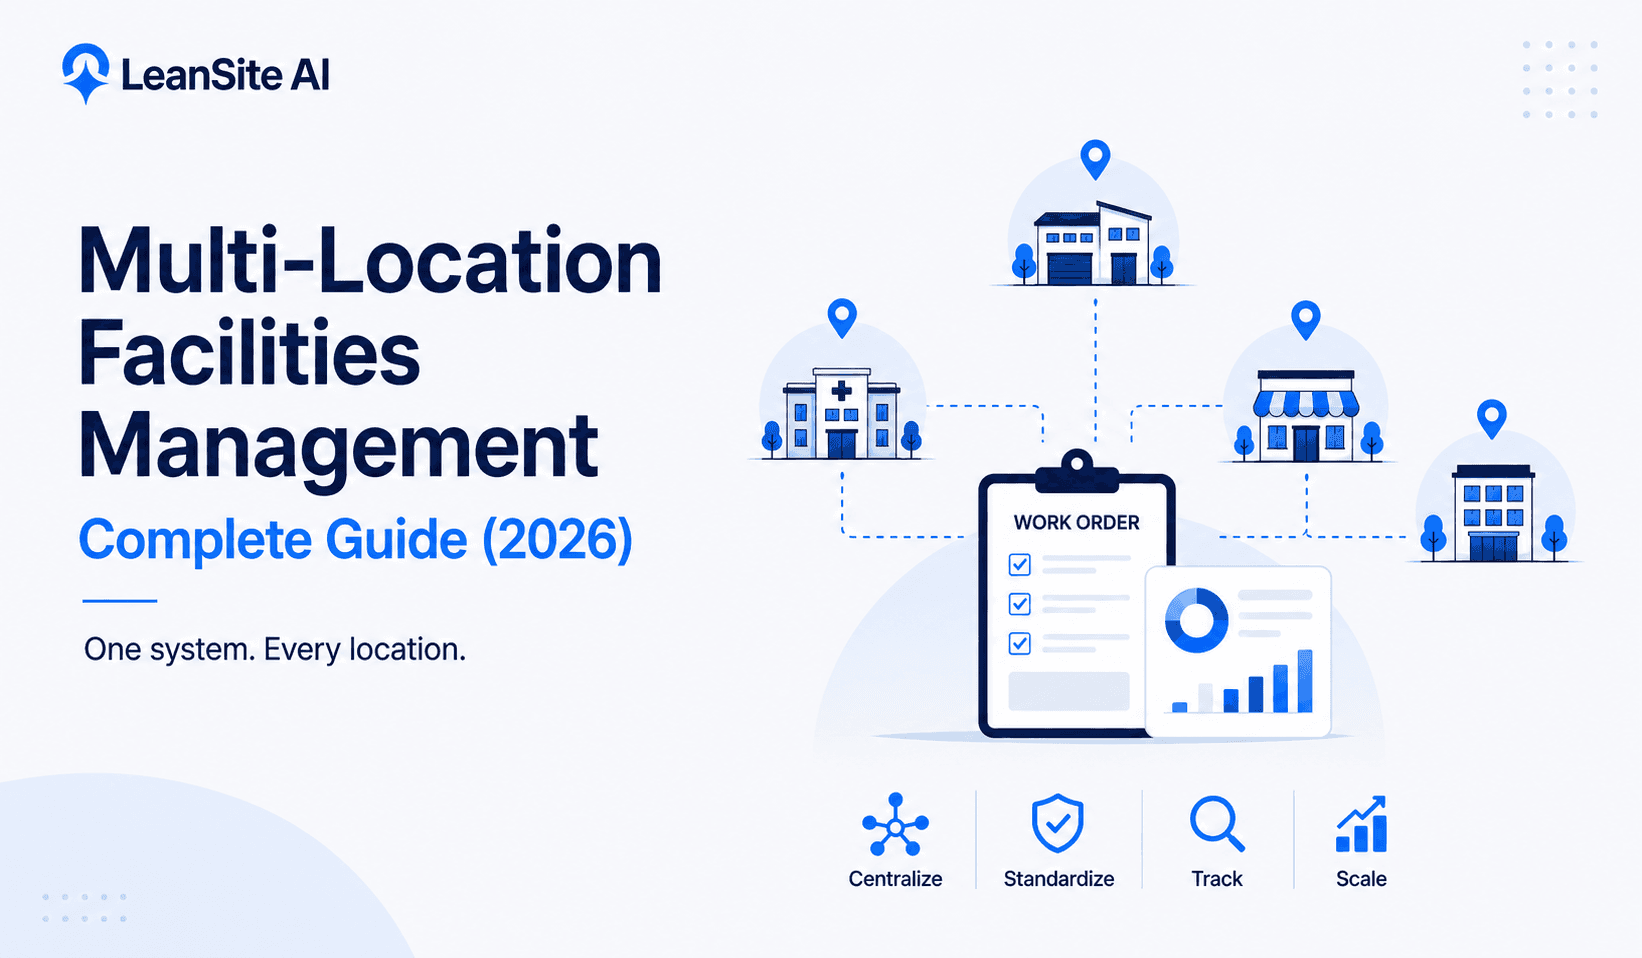Click the donut chart on analytics card

(x=1197, y=620)
